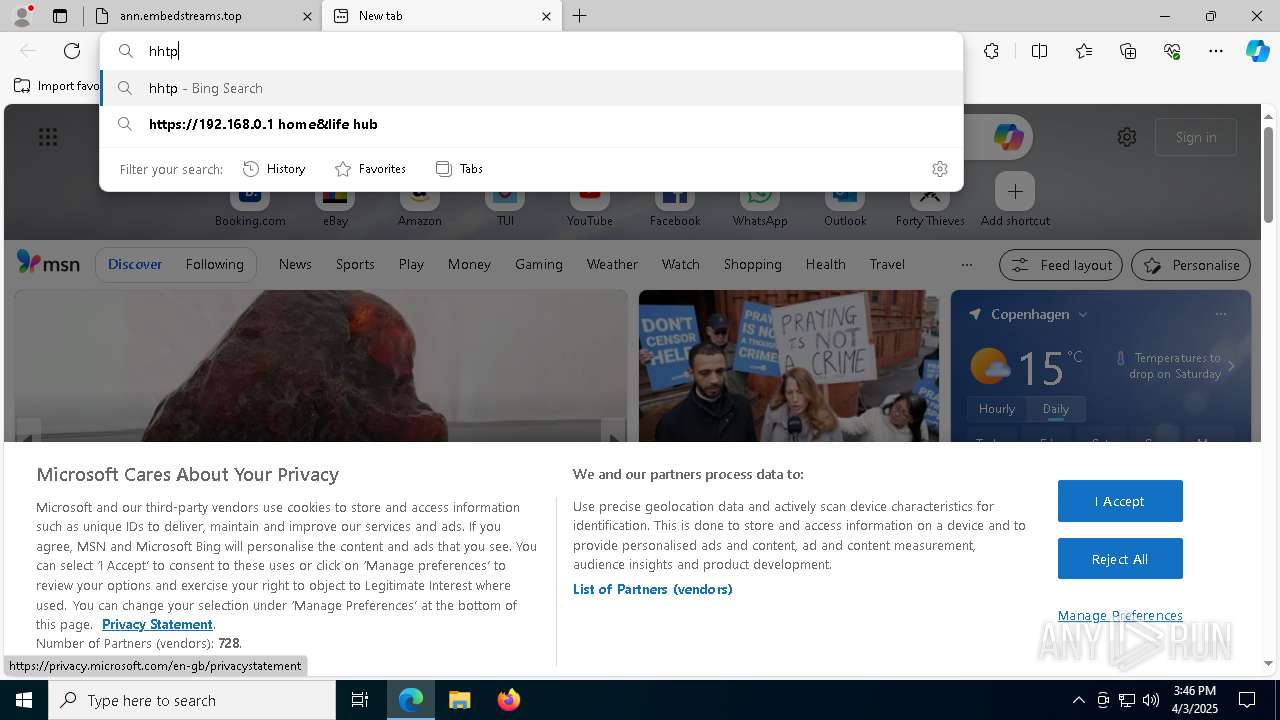
Task: Click the Add shortcut plus tile
Action: [x=1015, y=191]
